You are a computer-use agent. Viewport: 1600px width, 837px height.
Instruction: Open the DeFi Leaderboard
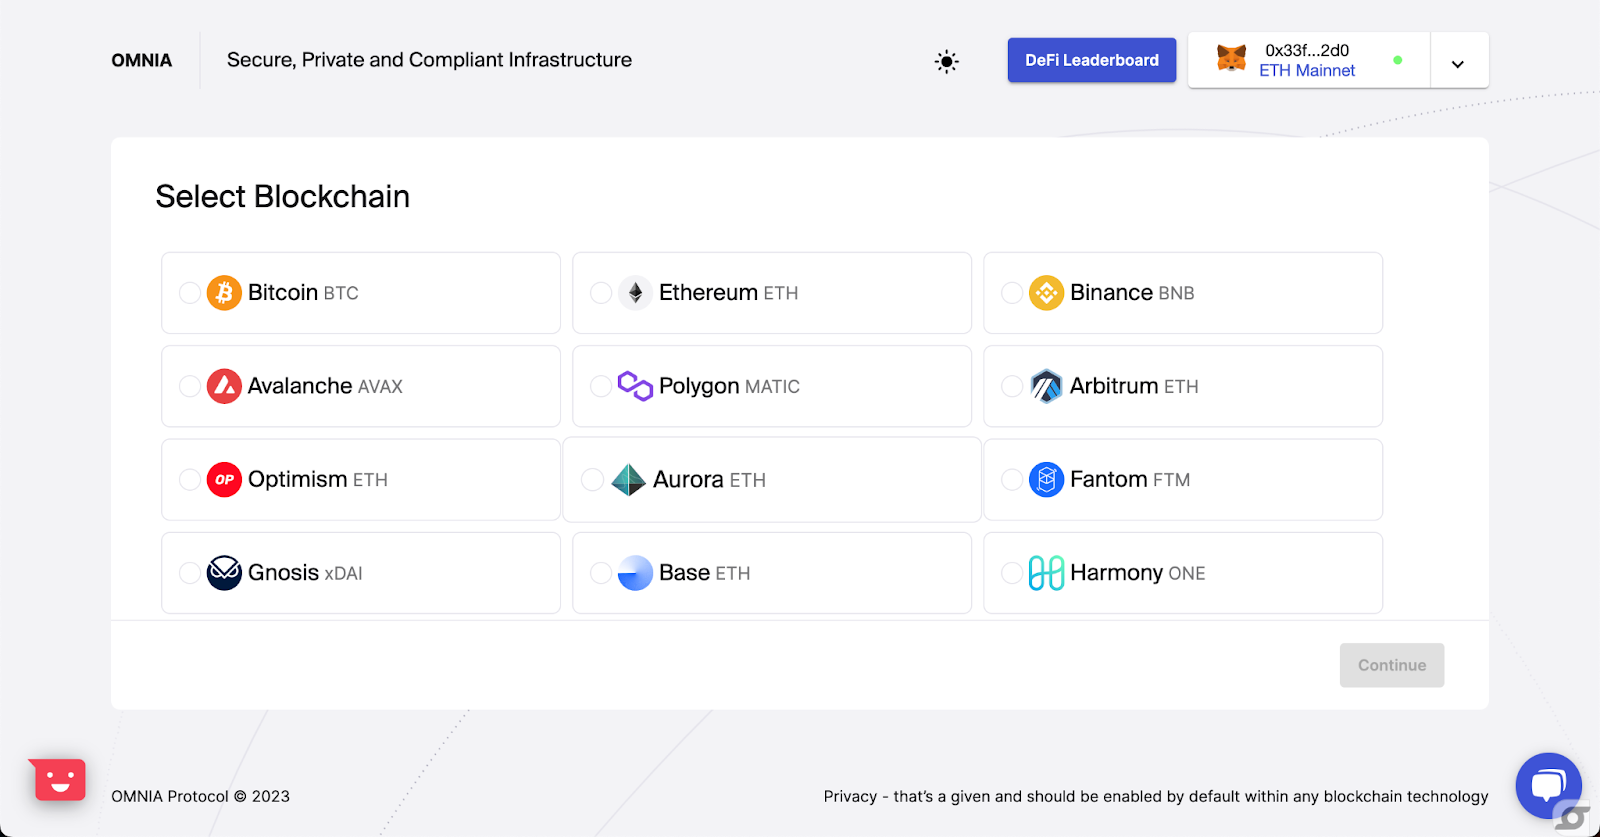pyautogui.click(x=1092, y=60)
